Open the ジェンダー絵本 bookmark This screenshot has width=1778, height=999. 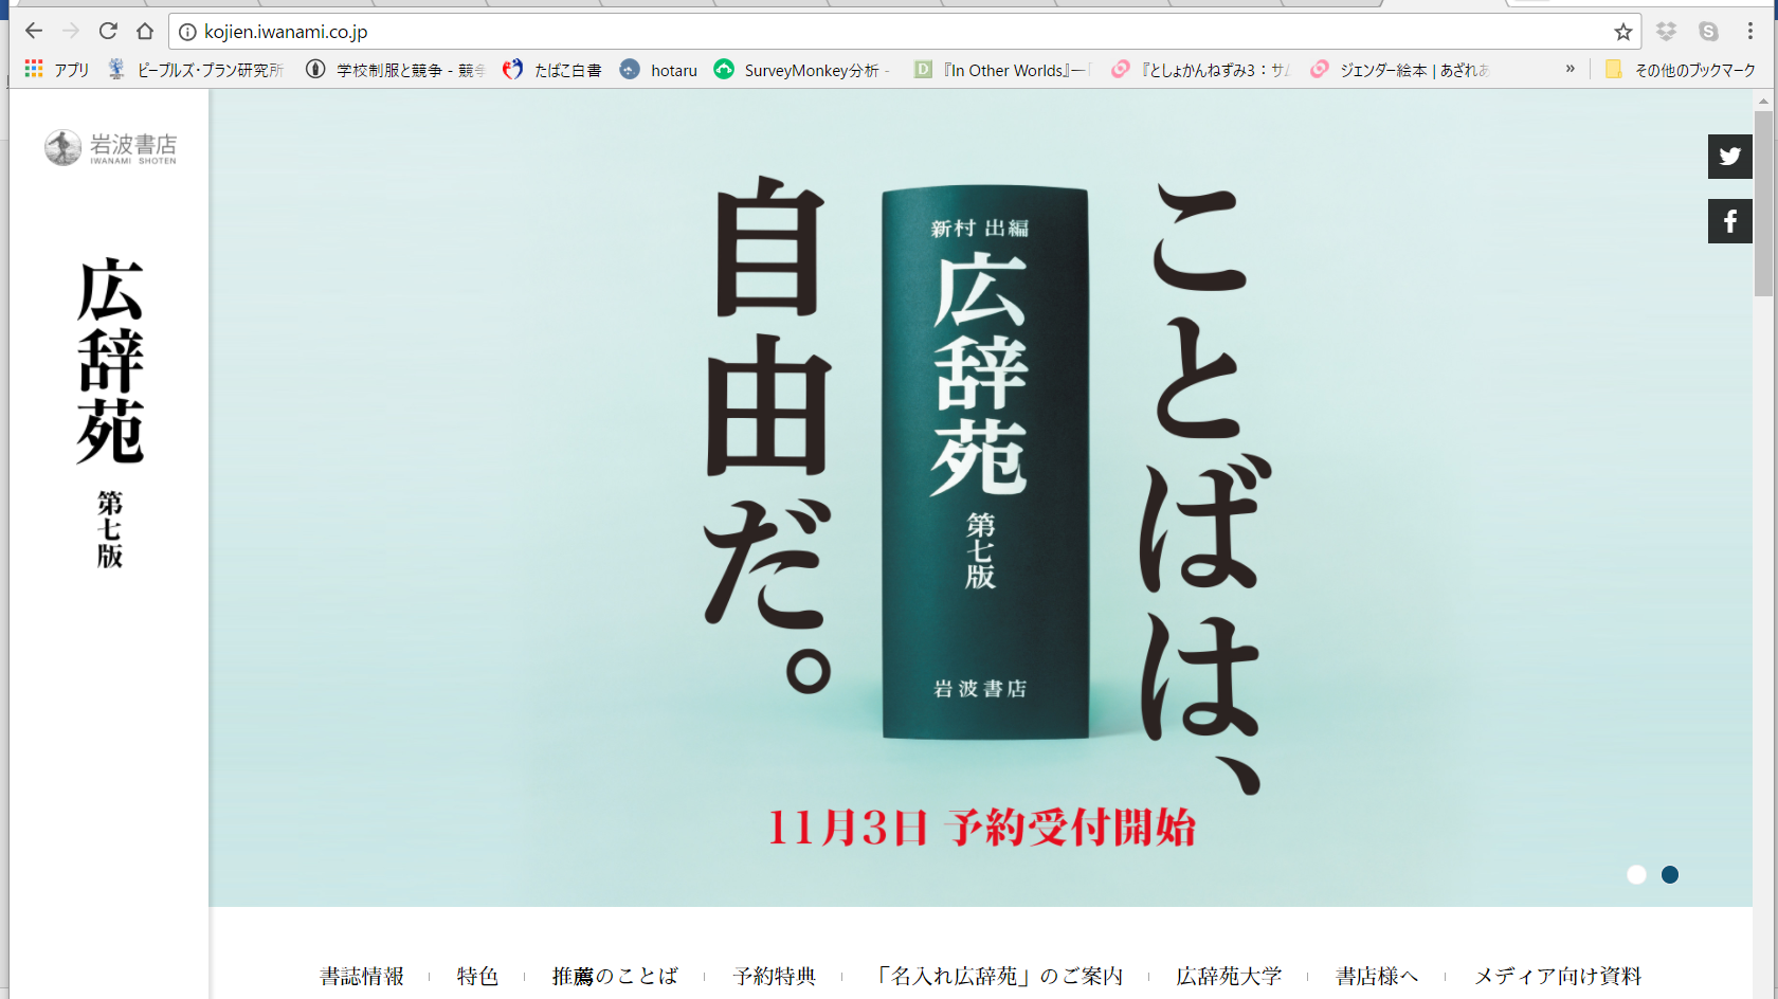1400,69
